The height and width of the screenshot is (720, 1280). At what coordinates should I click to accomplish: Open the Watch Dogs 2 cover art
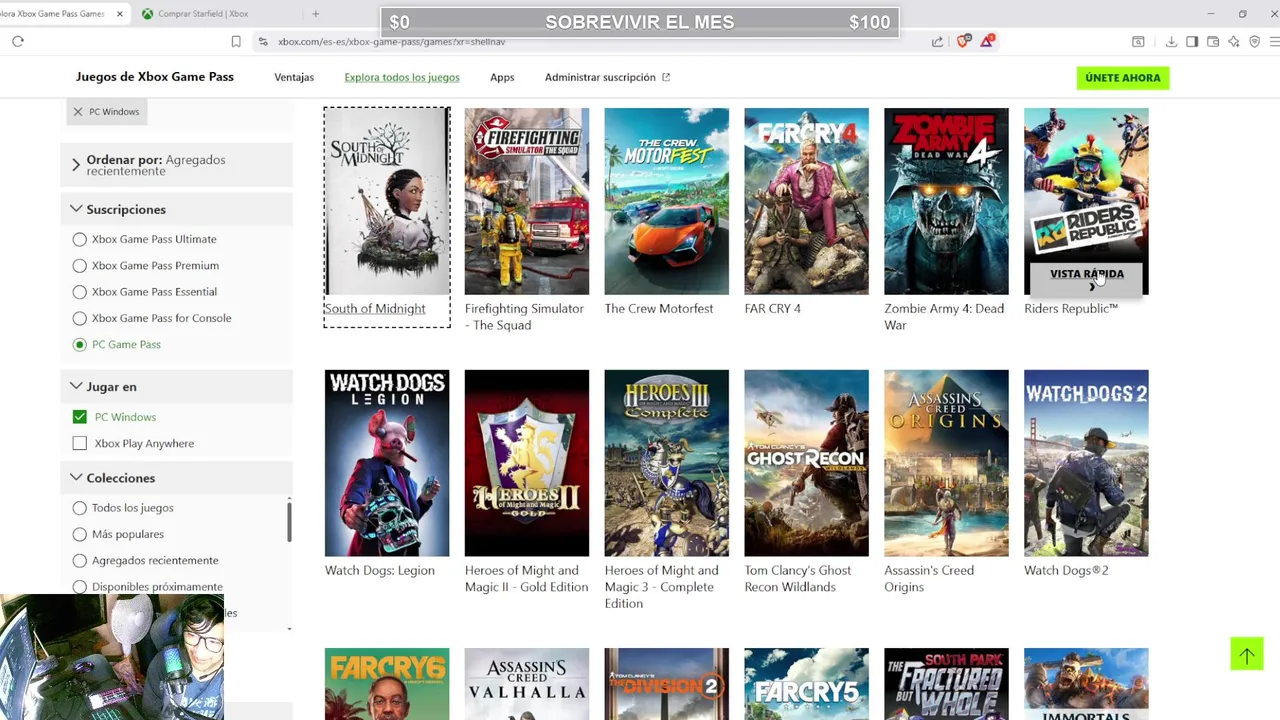[1087, 463]
